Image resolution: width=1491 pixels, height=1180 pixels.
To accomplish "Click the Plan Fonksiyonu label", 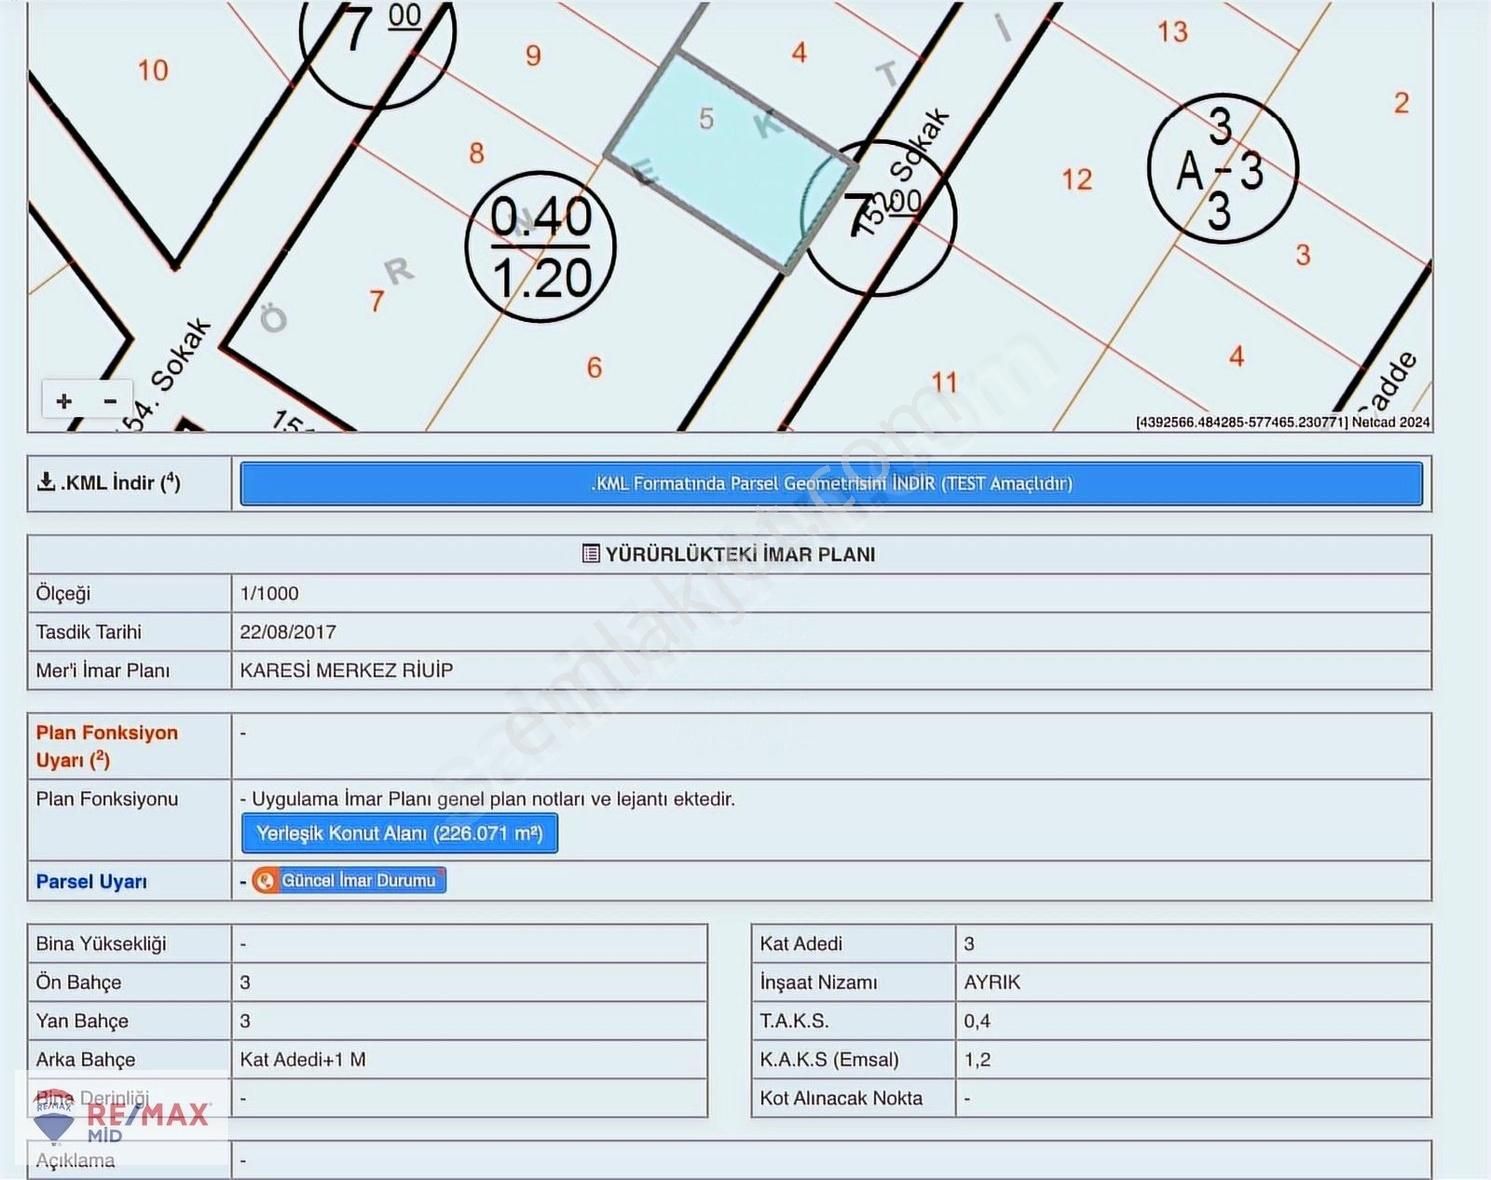I will pos(107,799).
